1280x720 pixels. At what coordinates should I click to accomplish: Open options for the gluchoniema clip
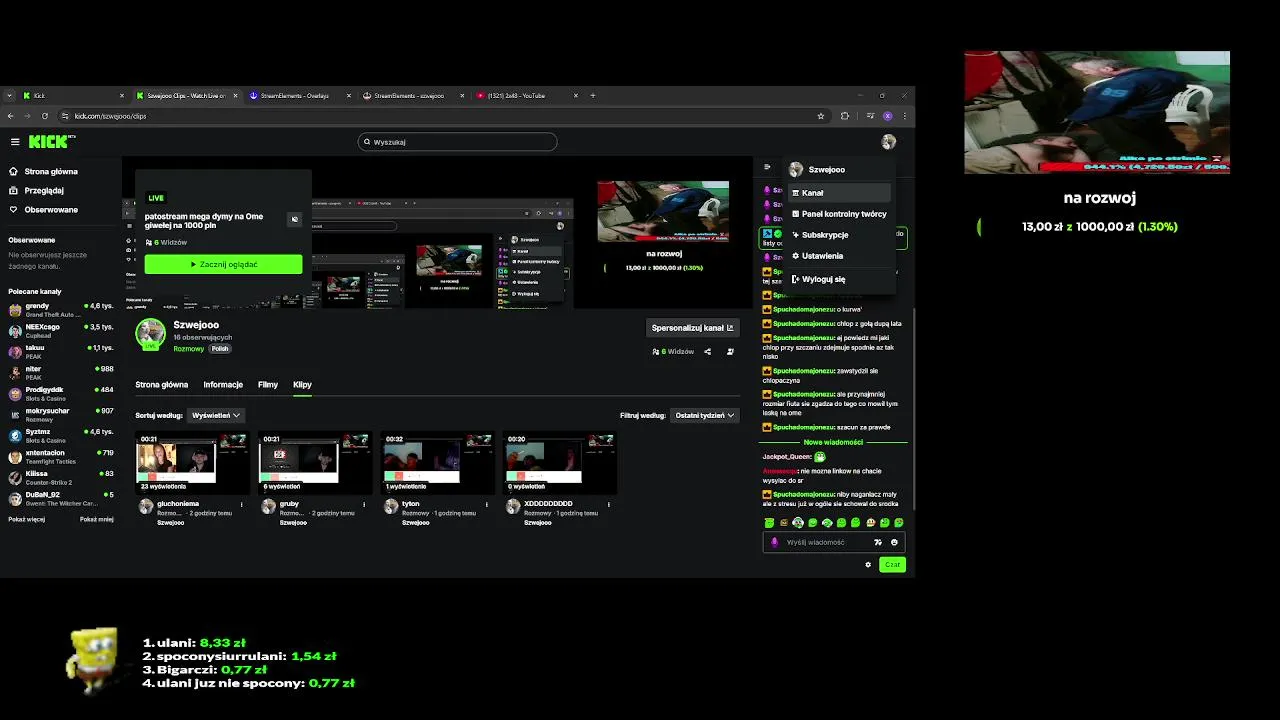242,505
